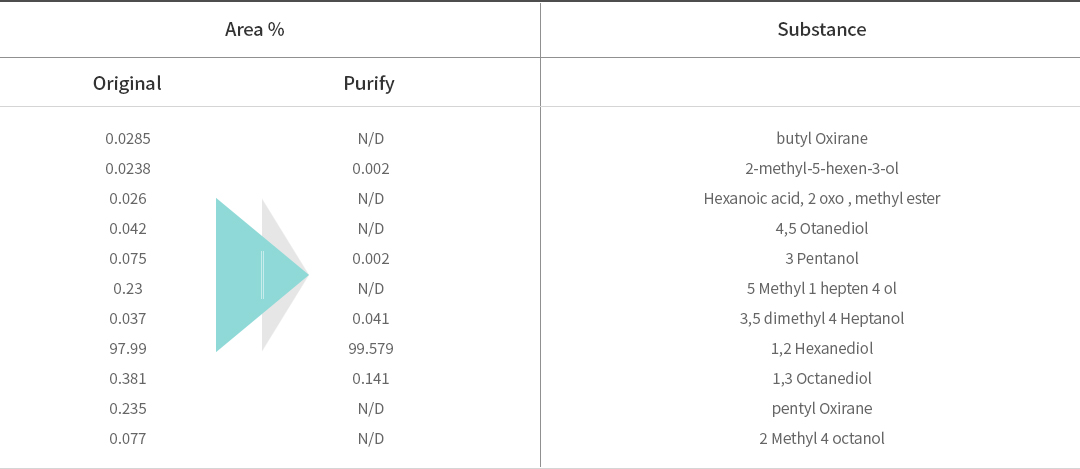1080x469 pixels.
Task: Select the butyl Oxirane entry
Action: (x=822, y=138)
